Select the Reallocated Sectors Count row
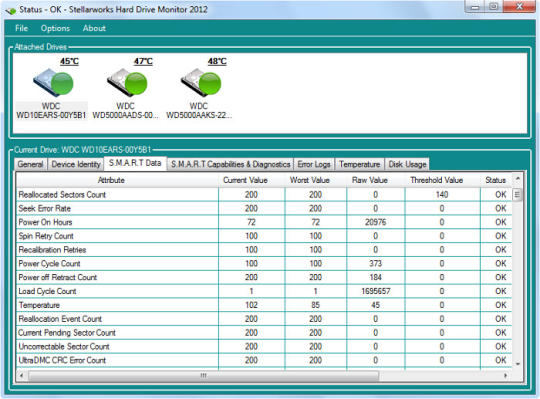Viewport: 540px width, 399px height. point(264,195)
